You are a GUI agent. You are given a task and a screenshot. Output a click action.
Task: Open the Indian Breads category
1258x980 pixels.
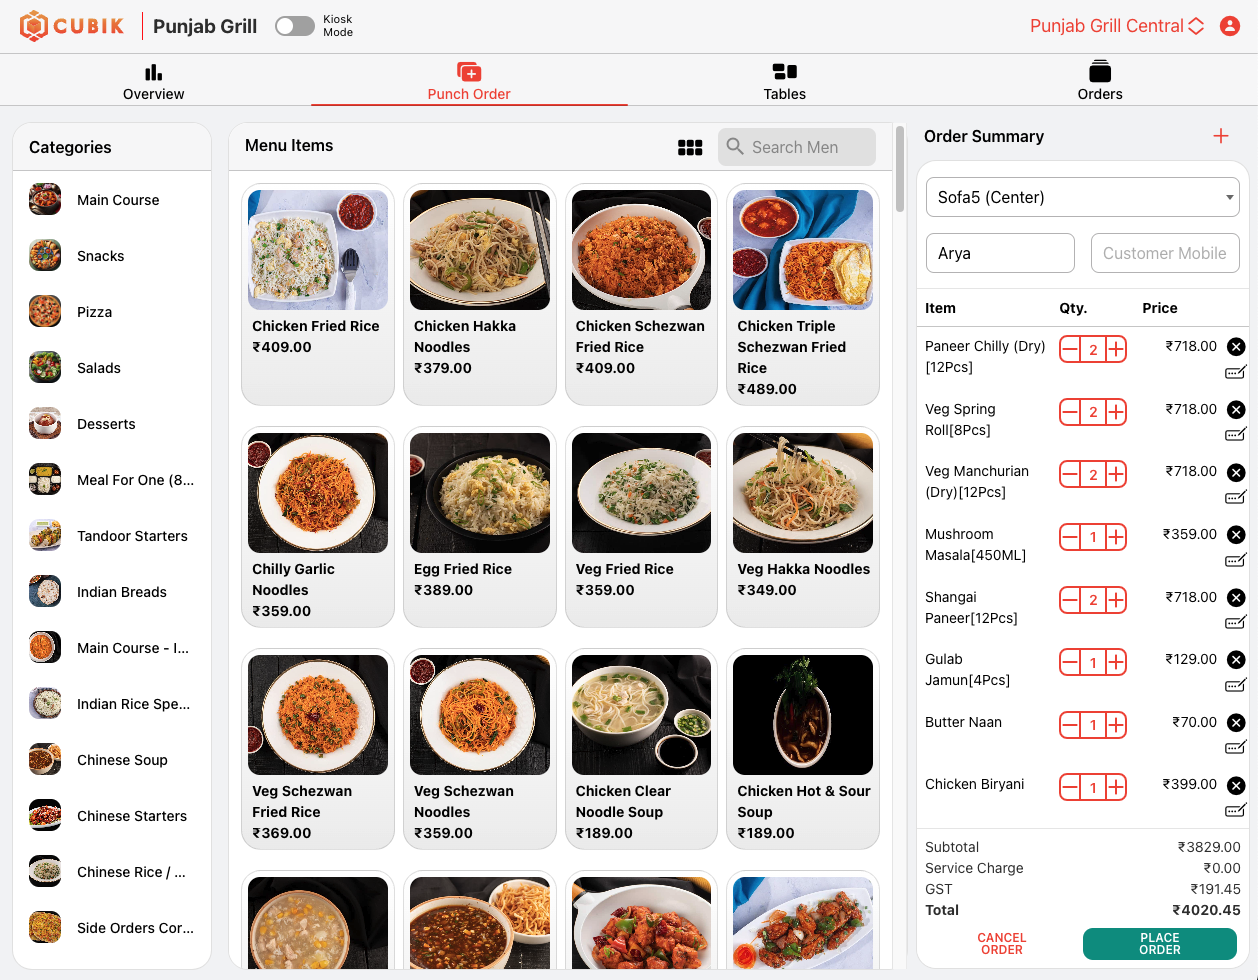112,592
